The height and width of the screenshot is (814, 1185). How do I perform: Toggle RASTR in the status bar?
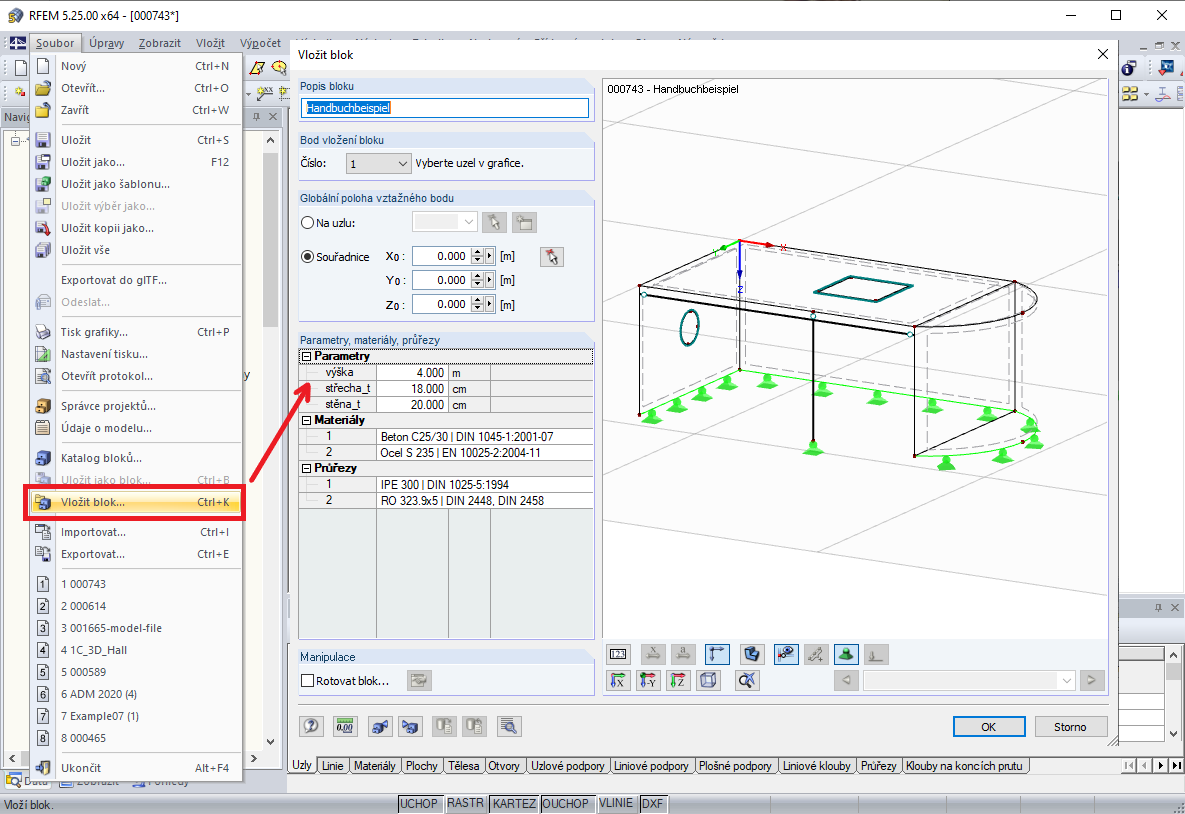point(466,803)
